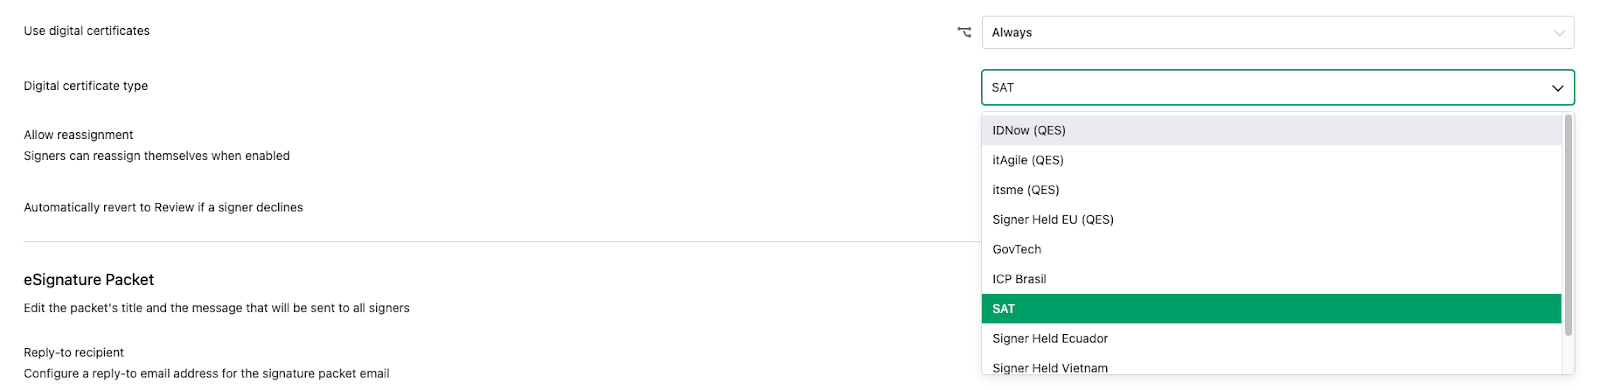Choose itAgile (QES) certificate option
The width and height of the screenshot is (1600, 390).
(1271, 160)
